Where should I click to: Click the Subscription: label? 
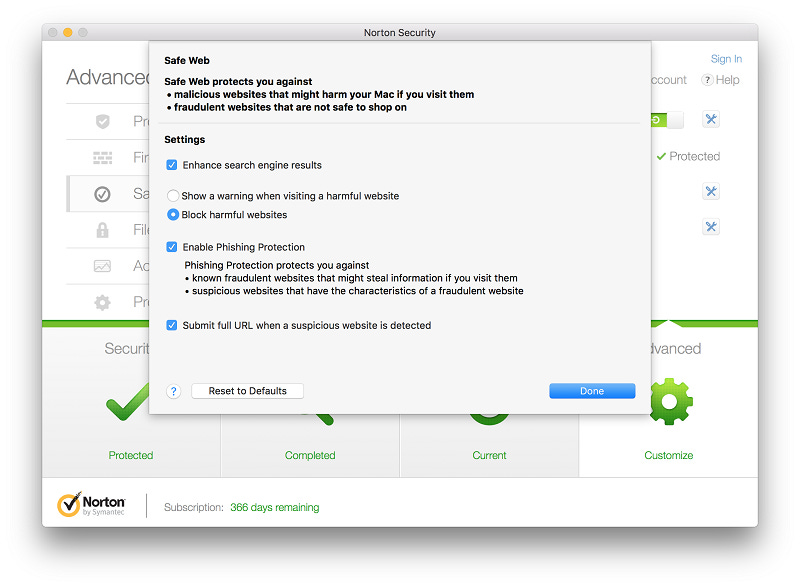coord(193,507)
